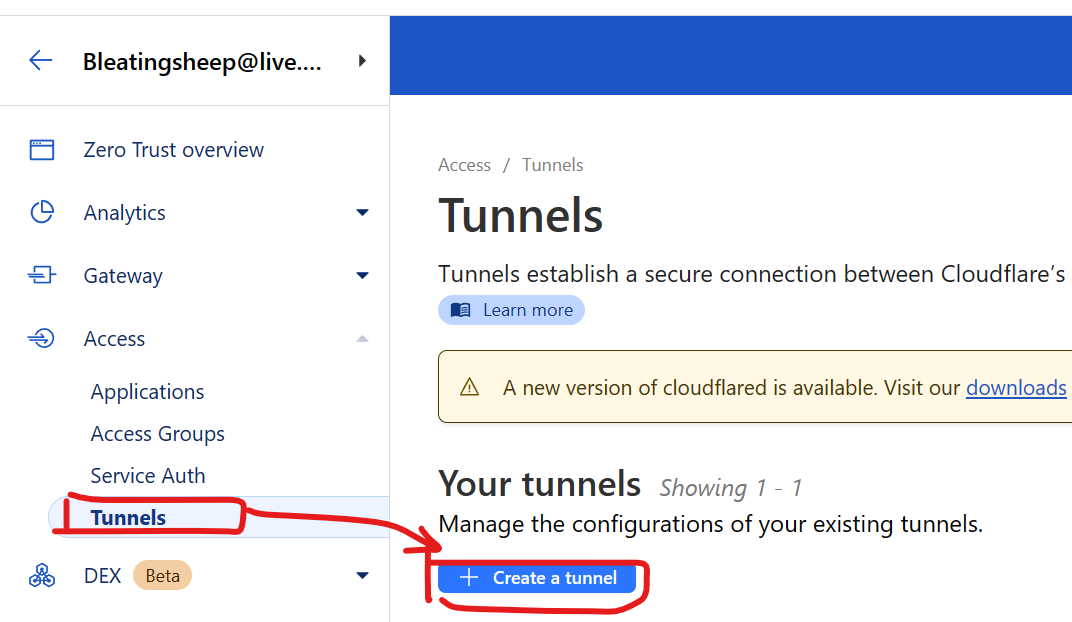The image size is (1072, 622).
Task: Click the back arrow next to account name
Action: pyautogui.click(x=40, y=59)
